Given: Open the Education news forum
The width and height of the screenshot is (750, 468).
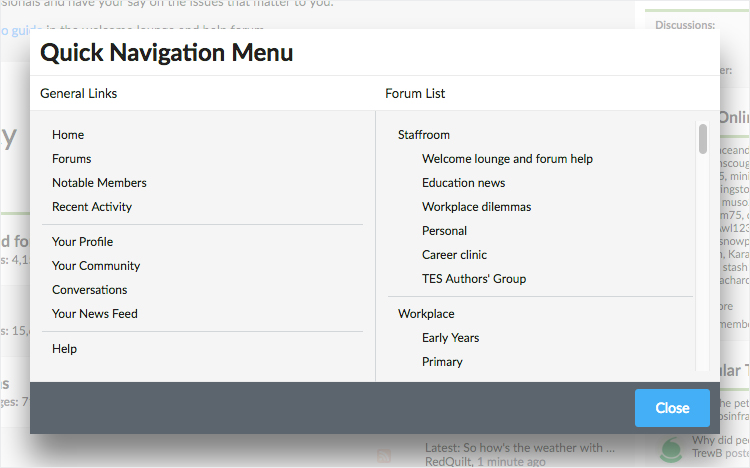Looking at the screenshot, I should (x=463, y=183).
